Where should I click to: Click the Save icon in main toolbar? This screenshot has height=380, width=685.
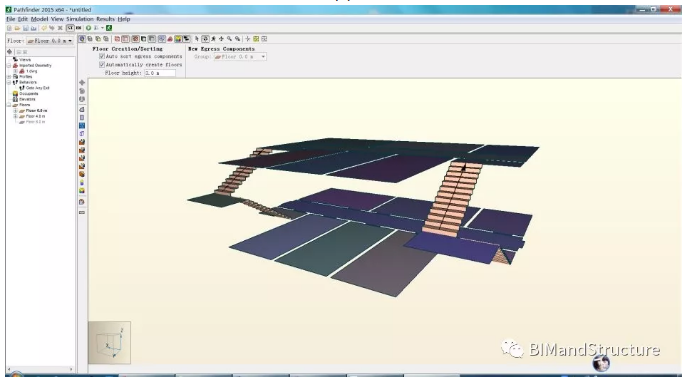26,28
